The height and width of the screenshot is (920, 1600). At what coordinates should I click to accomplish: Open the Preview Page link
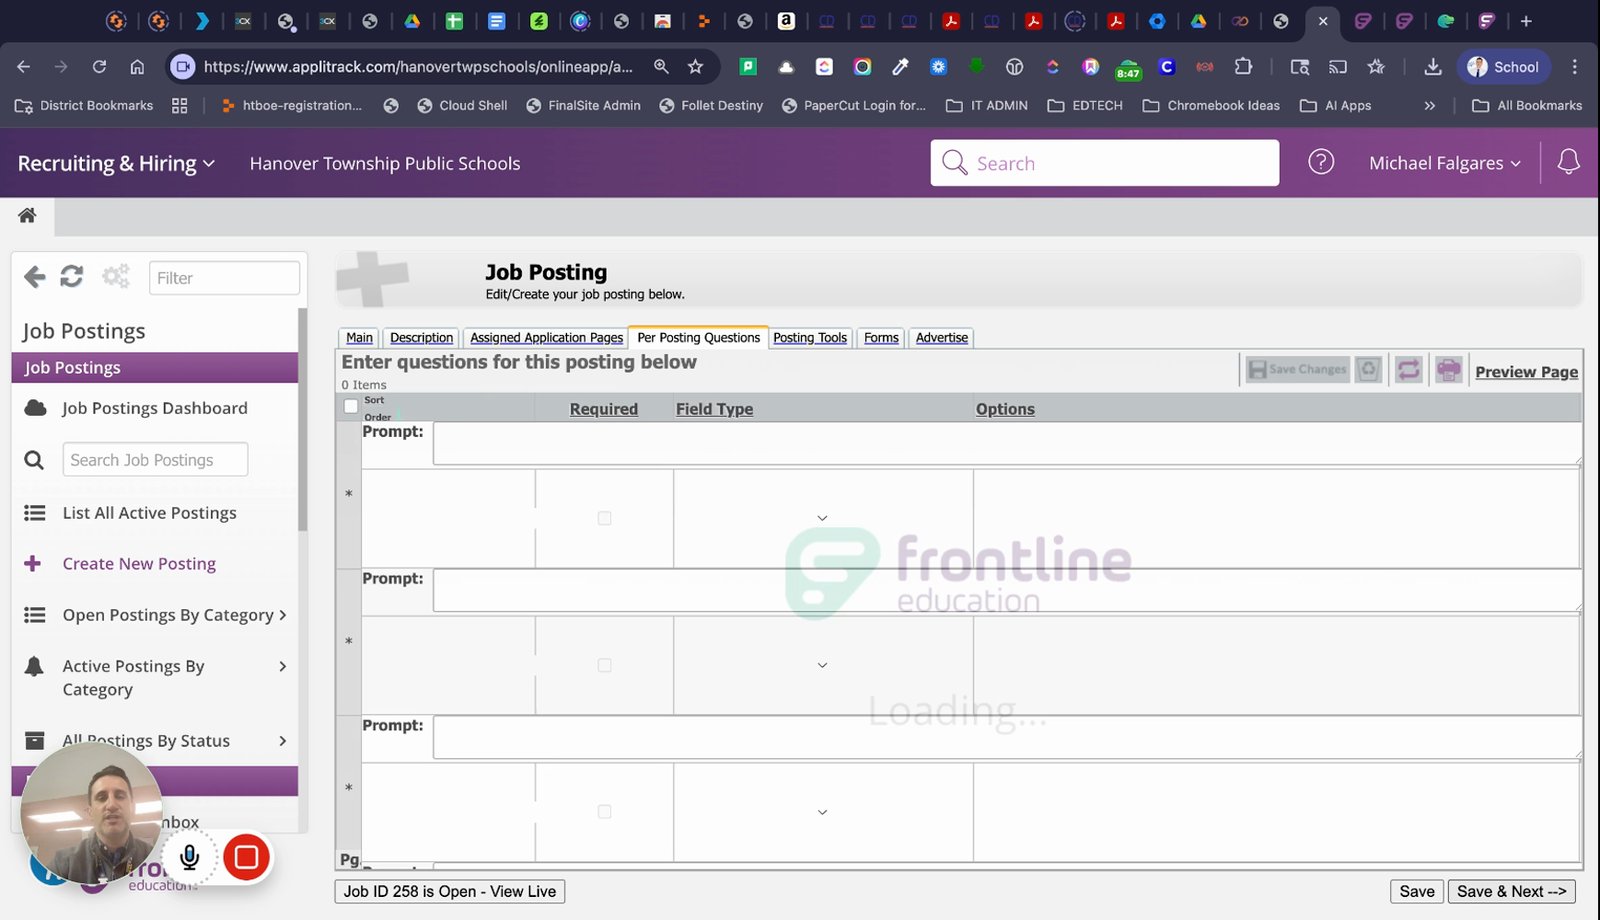(x=1527, y=371)
